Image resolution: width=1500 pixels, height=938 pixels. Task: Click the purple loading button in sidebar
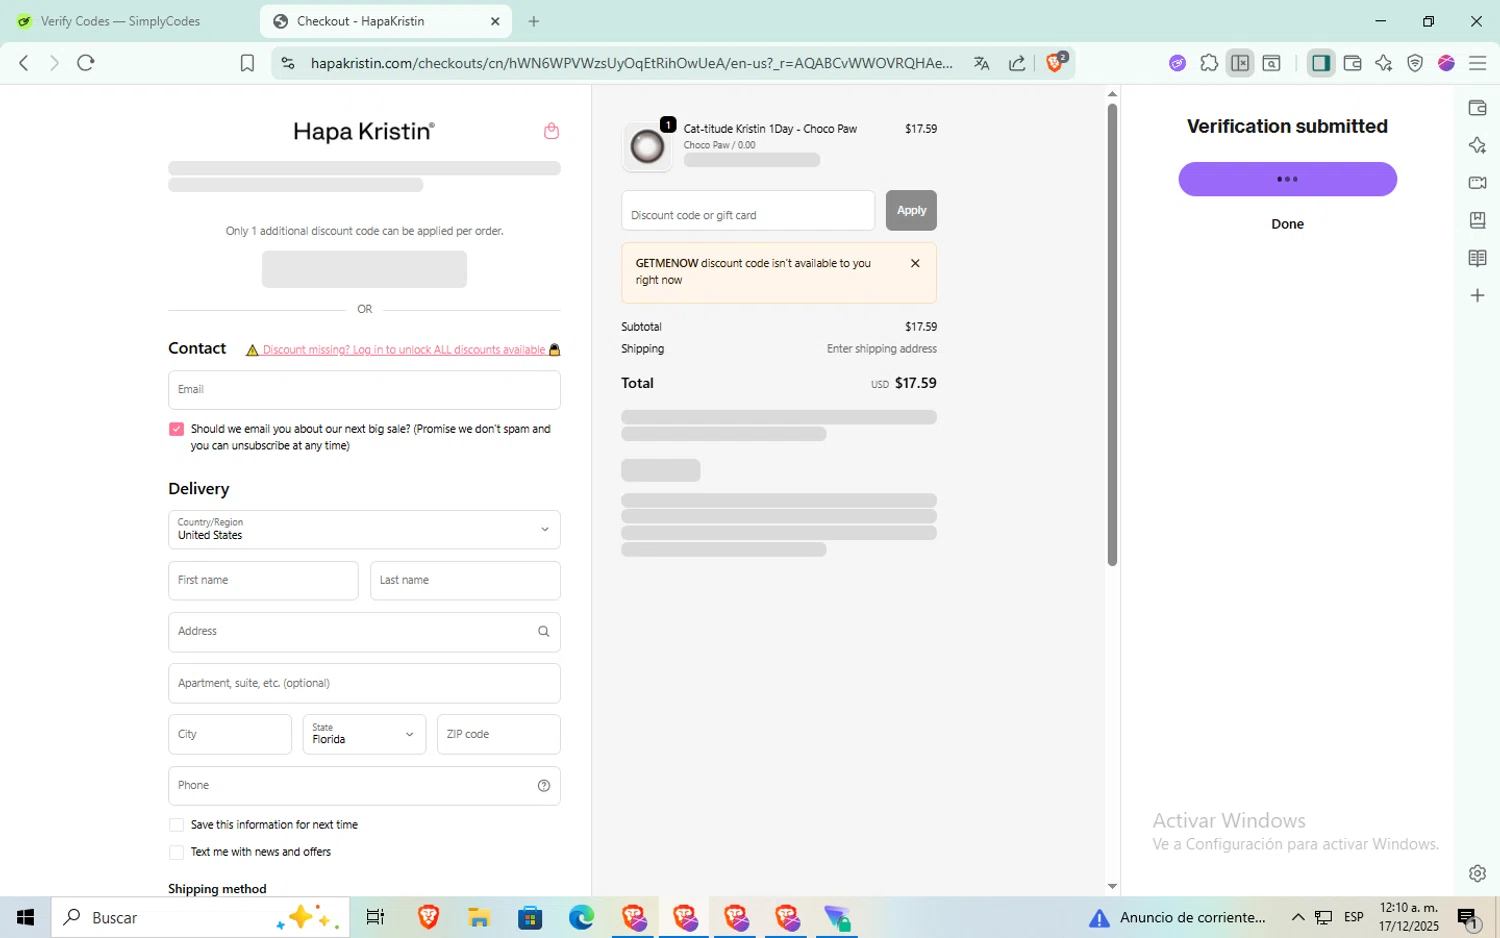point(1287,179)
